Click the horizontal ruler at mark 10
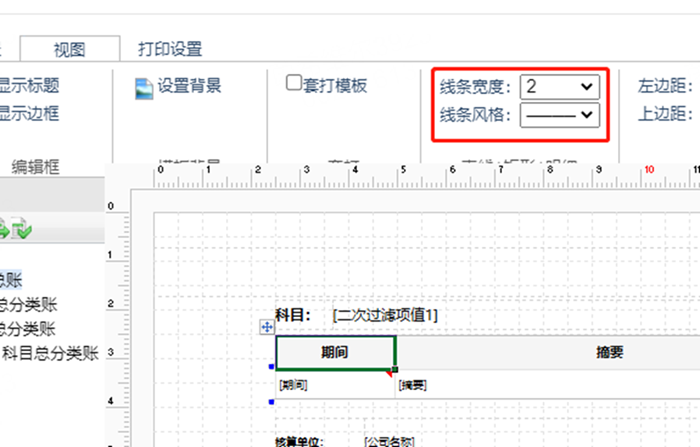The height and width of the screenshot is (447, 700). (x=649, y=169)
